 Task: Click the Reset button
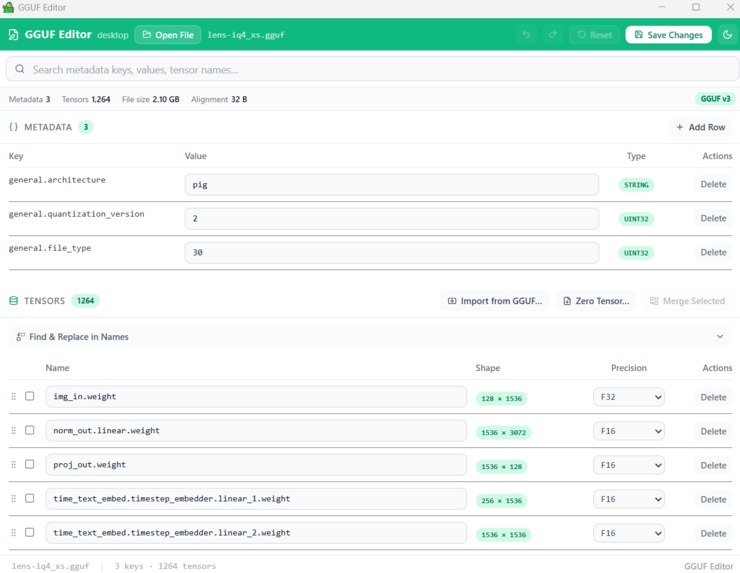tap(594, 35)
